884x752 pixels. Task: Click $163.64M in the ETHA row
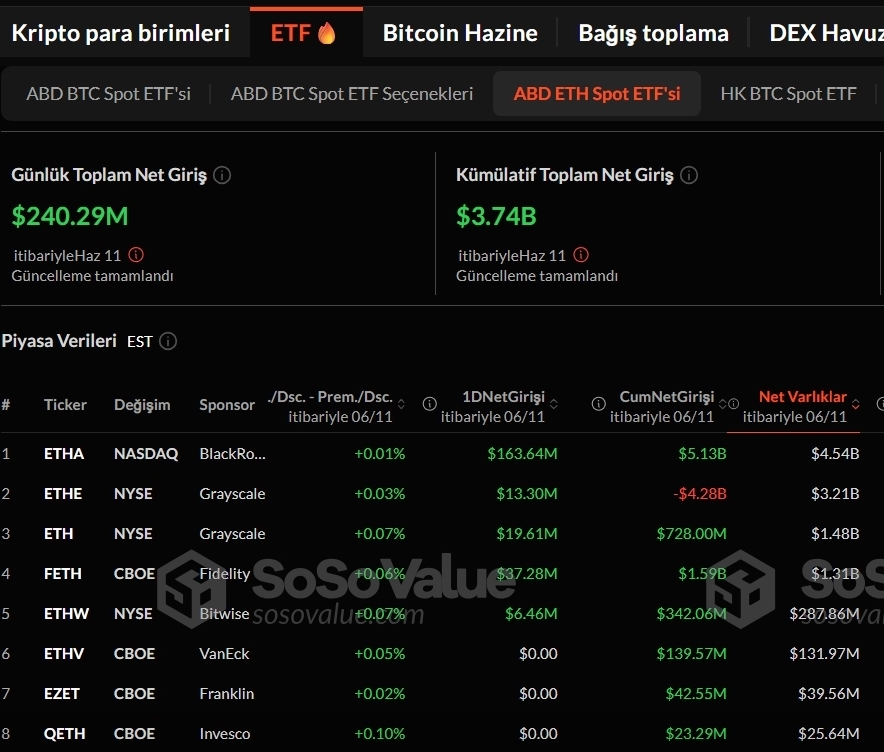point(522,454)
